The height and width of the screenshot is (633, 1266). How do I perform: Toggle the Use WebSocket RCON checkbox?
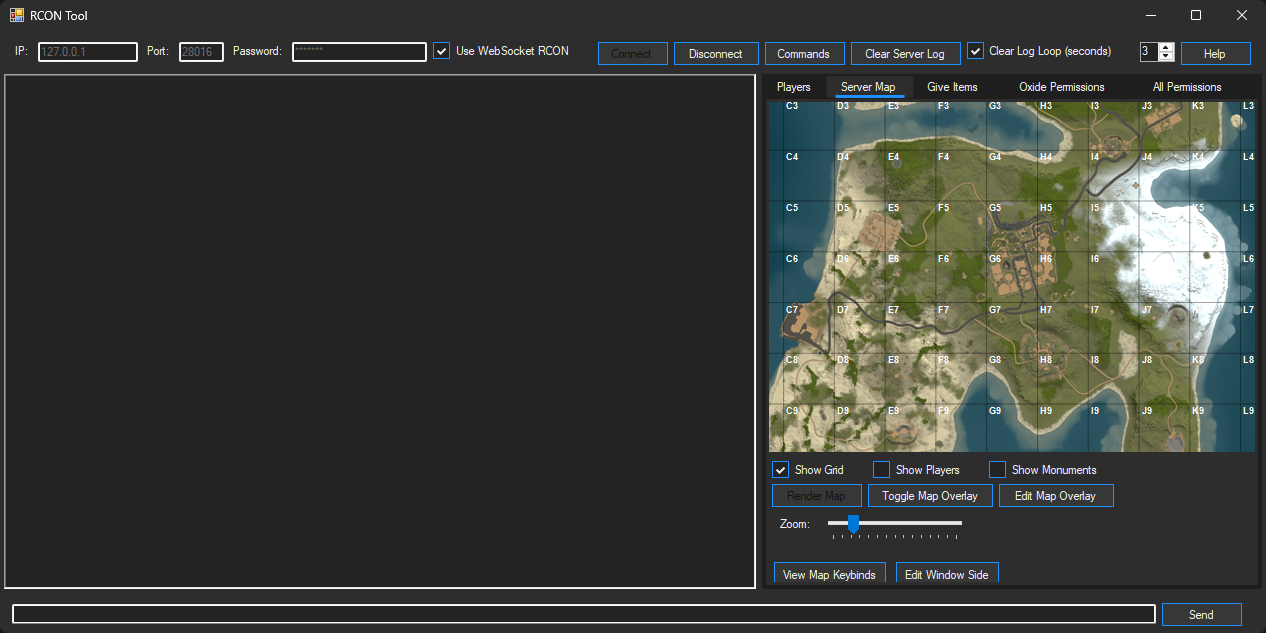[x=441, y=51]
